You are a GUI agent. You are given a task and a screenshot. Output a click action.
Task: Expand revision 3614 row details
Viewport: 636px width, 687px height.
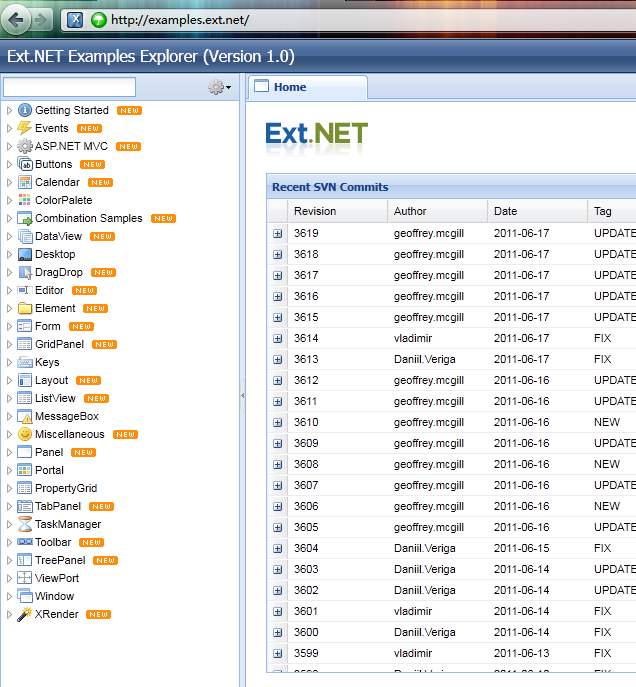278,339
